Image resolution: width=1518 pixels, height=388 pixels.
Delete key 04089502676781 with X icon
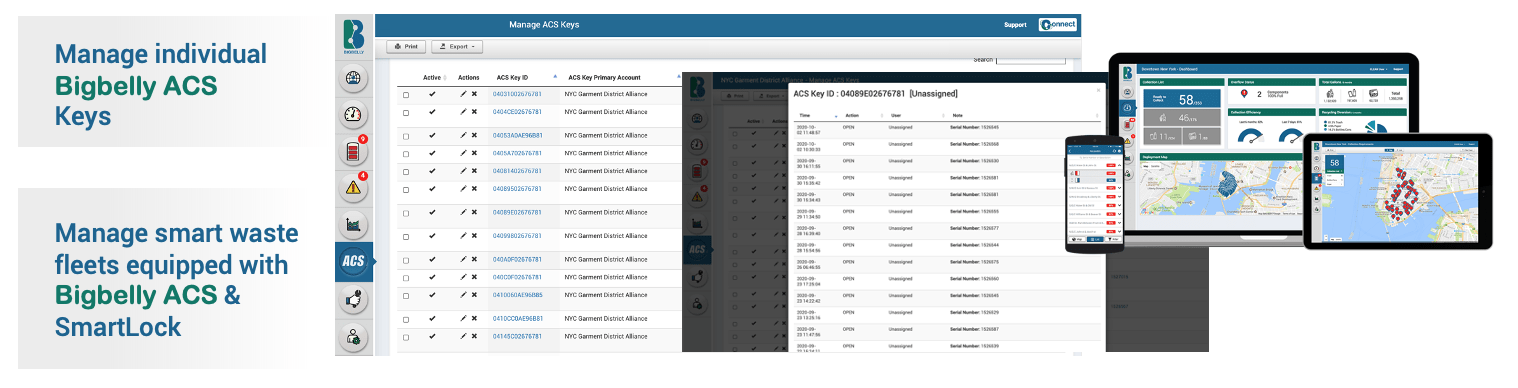coord(474,188)
